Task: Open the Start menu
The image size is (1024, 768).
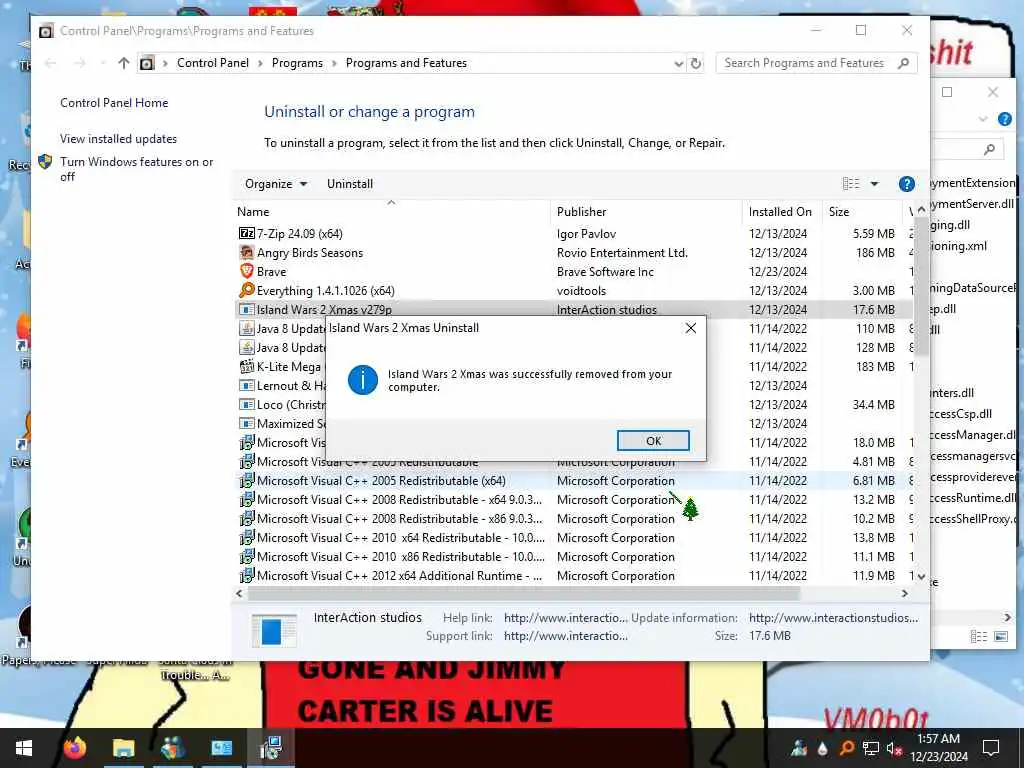Action: tap(24, 748)
